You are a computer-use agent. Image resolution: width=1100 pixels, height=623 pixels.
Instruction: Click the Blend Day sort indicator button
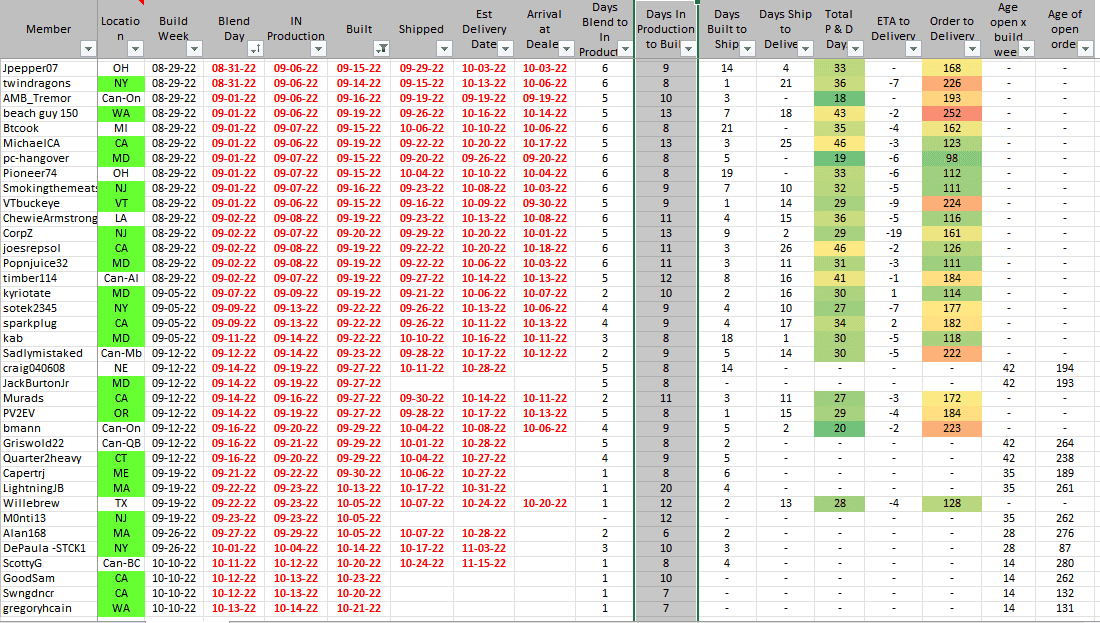[255, 49]
